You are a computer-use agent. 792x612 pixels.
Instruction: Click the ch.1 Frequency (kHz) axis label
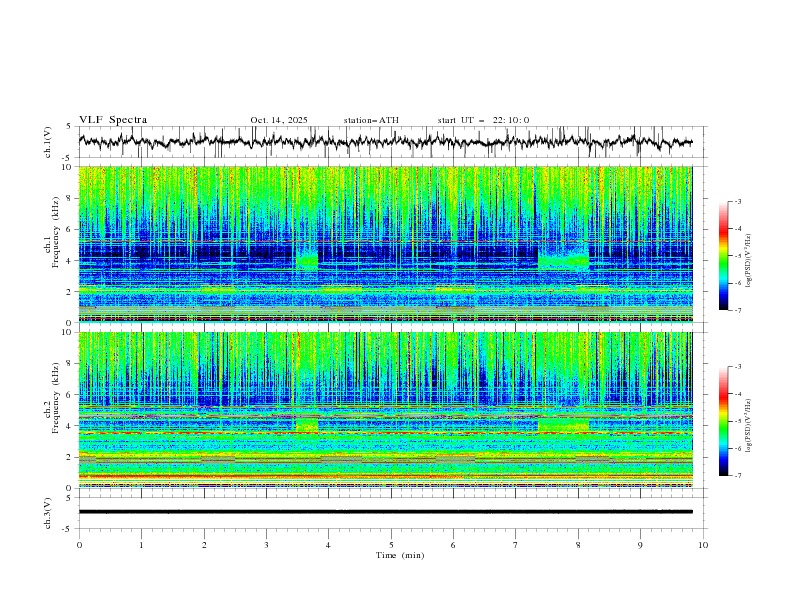(x=51, y=233)
